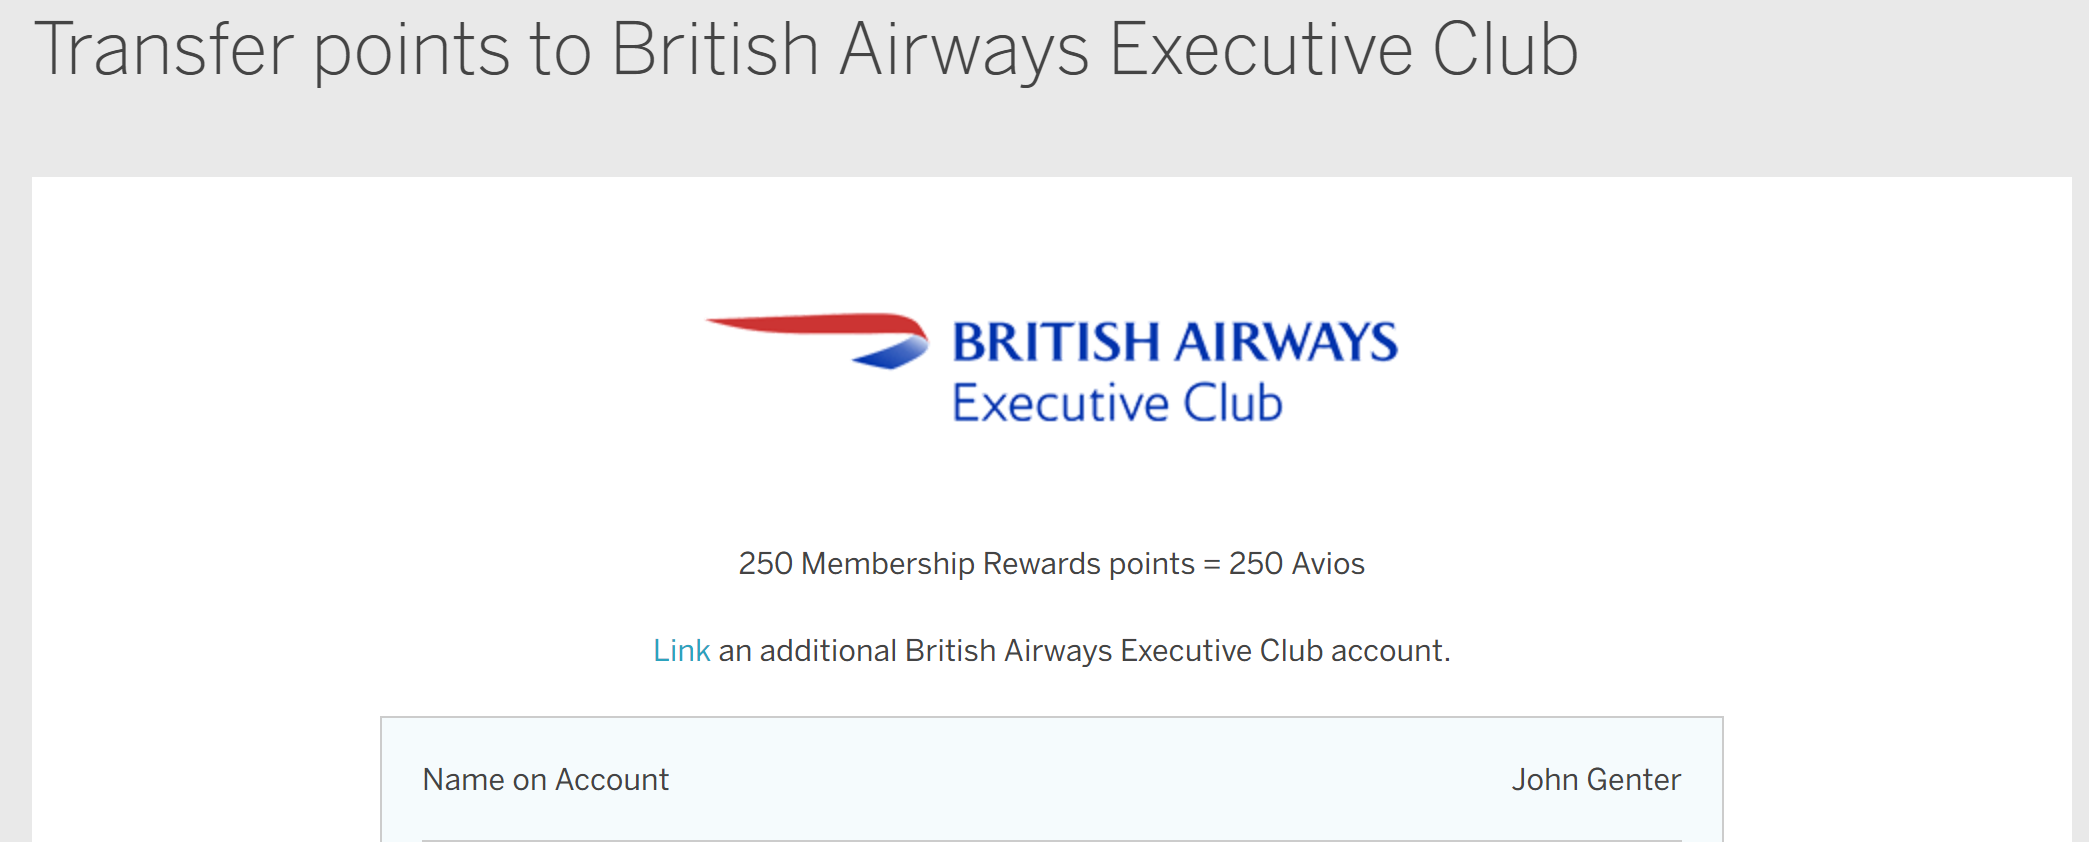Click the Link hyperlink to add account
The image size is (2089, 842).
point(681,651)
